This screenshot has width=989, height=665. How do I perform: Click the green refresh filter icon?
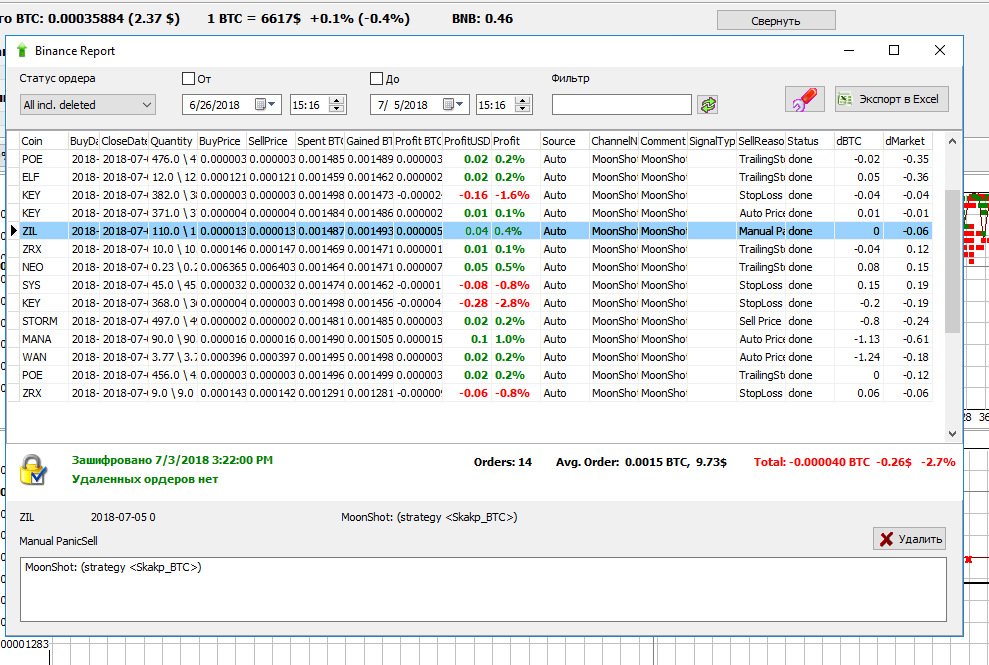pos(708,105)
